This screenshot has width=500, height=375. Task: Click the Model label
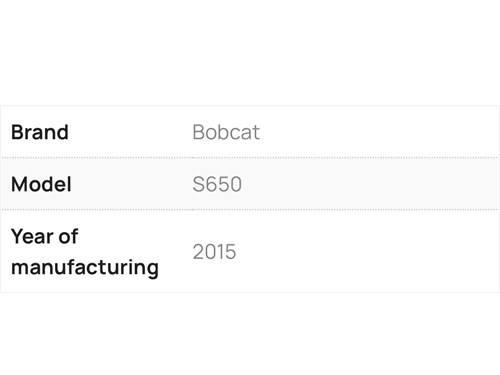pyautogui.click(x=41, y=184)
